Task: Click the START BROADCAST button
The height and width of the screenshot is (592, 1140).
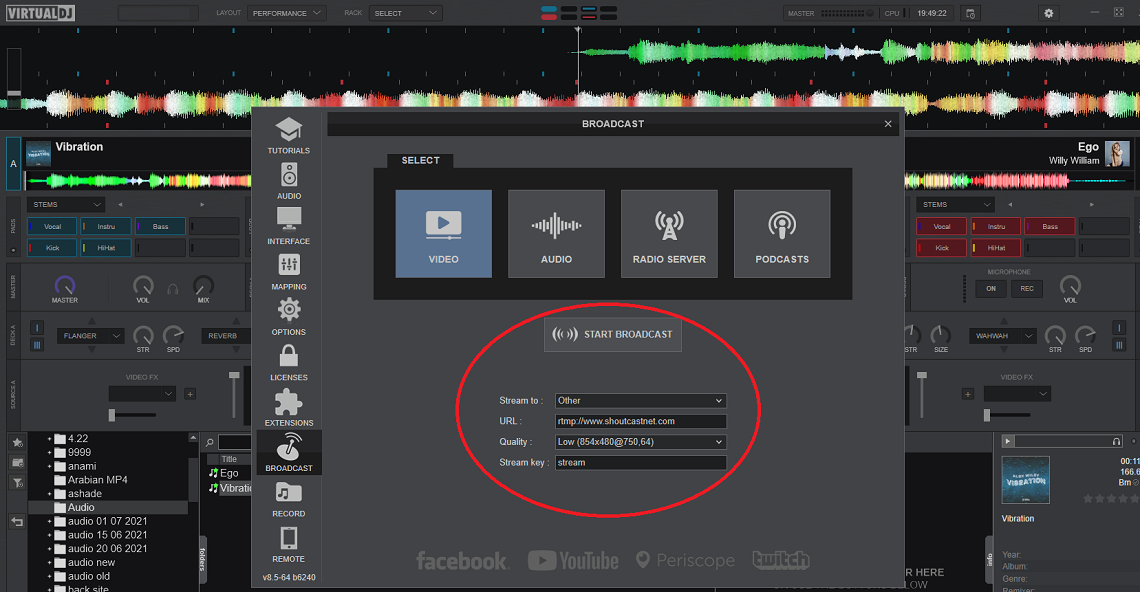Action: point(612,334)
